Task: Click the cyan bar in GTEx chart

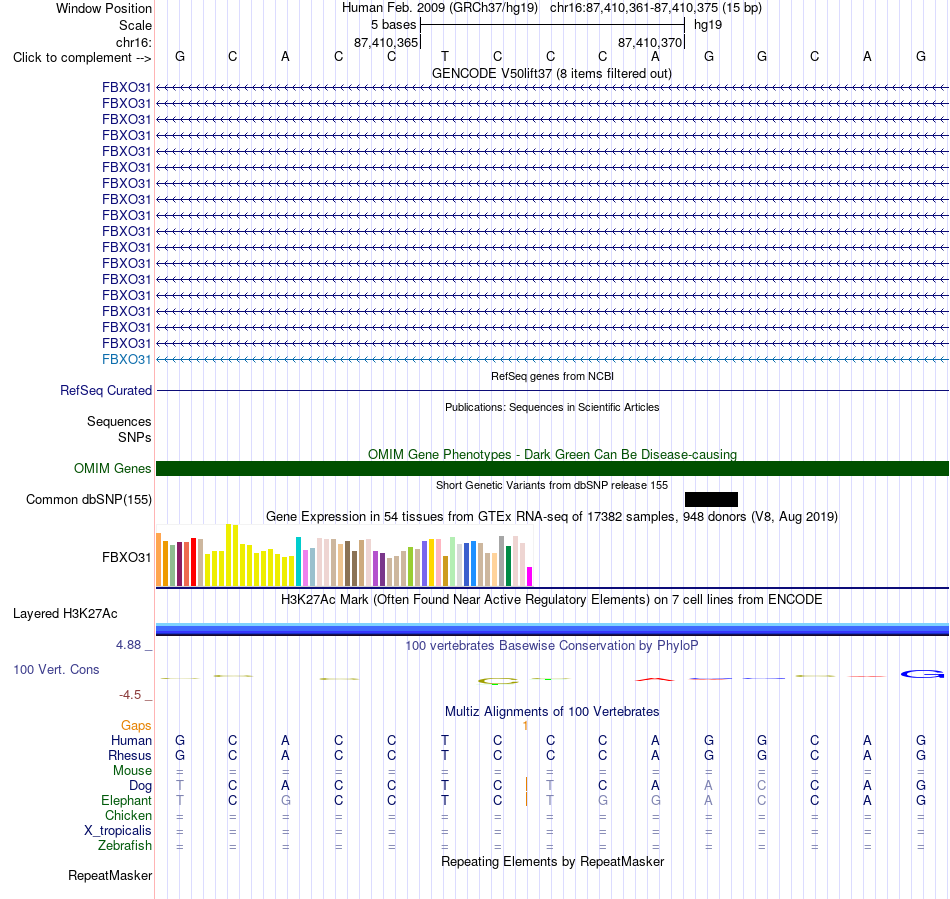Action: click(x=299, y=561)
